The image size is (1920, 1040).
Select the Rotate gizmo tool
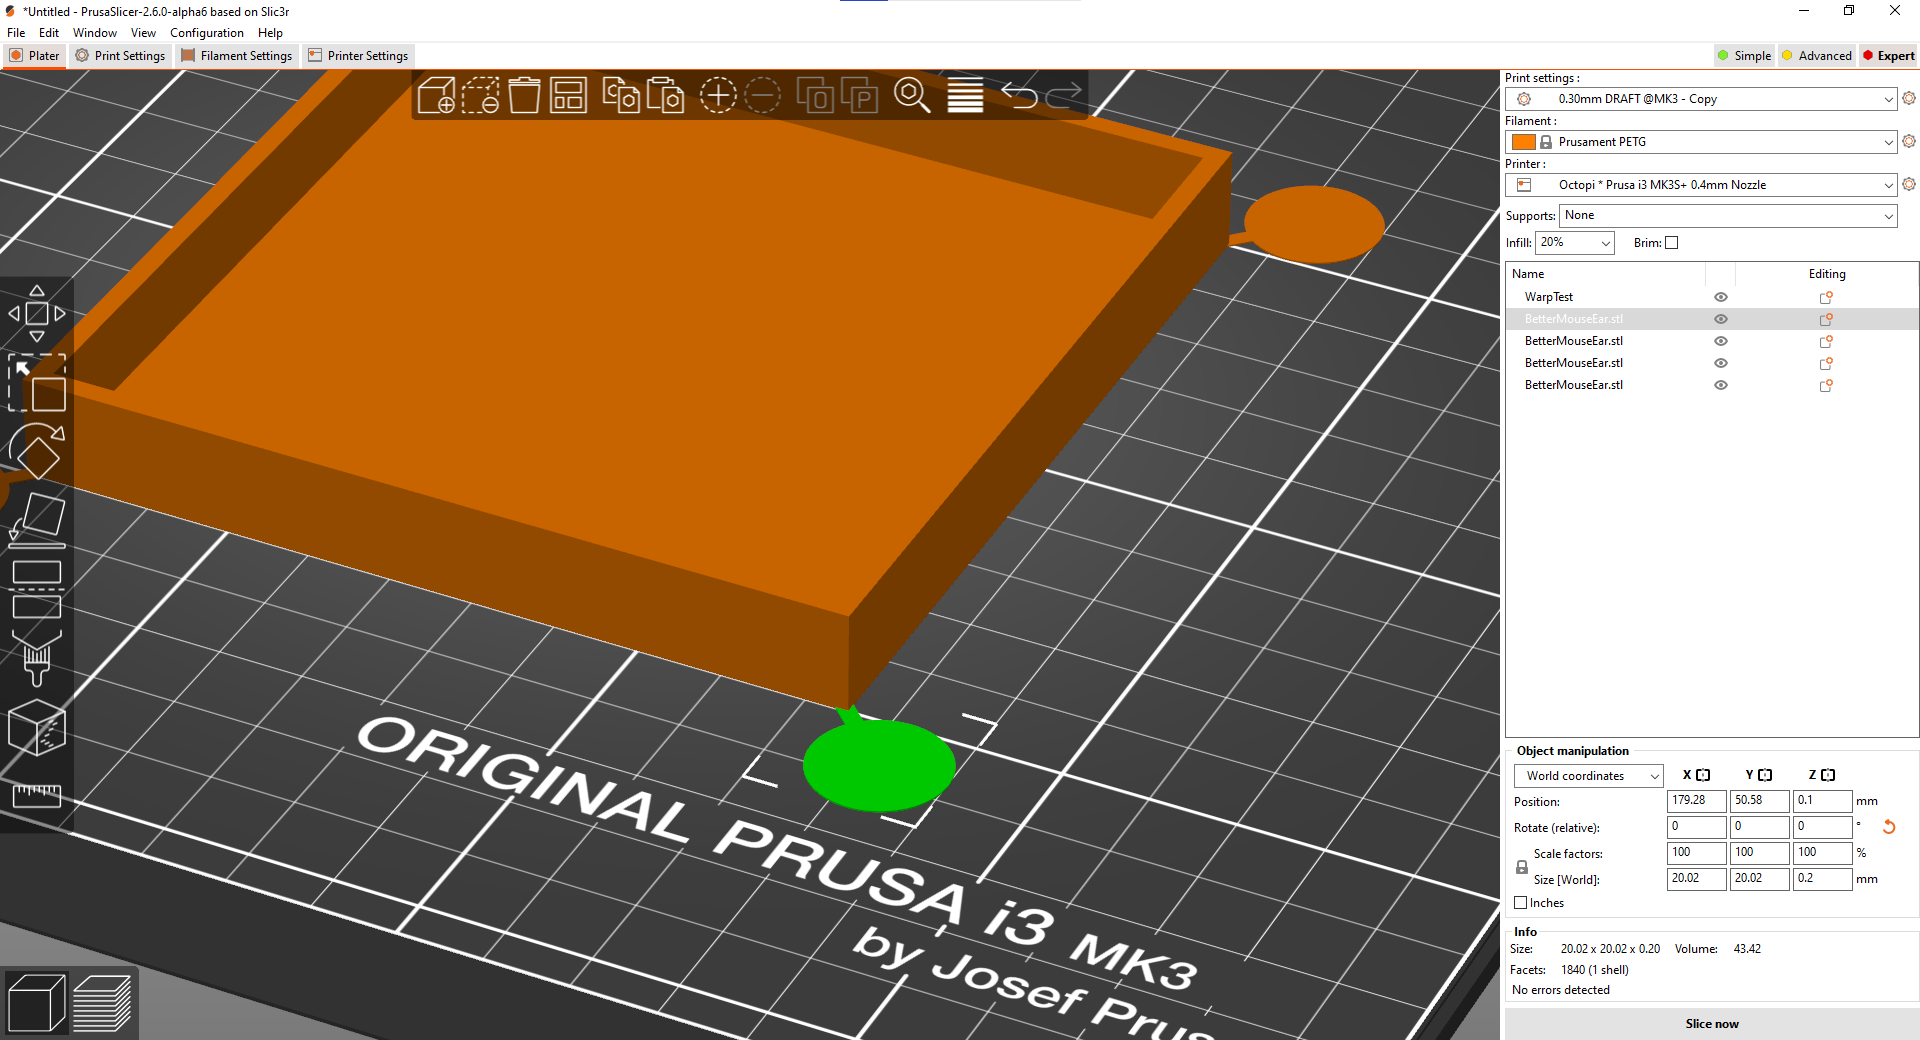click(x=37, y=451)
